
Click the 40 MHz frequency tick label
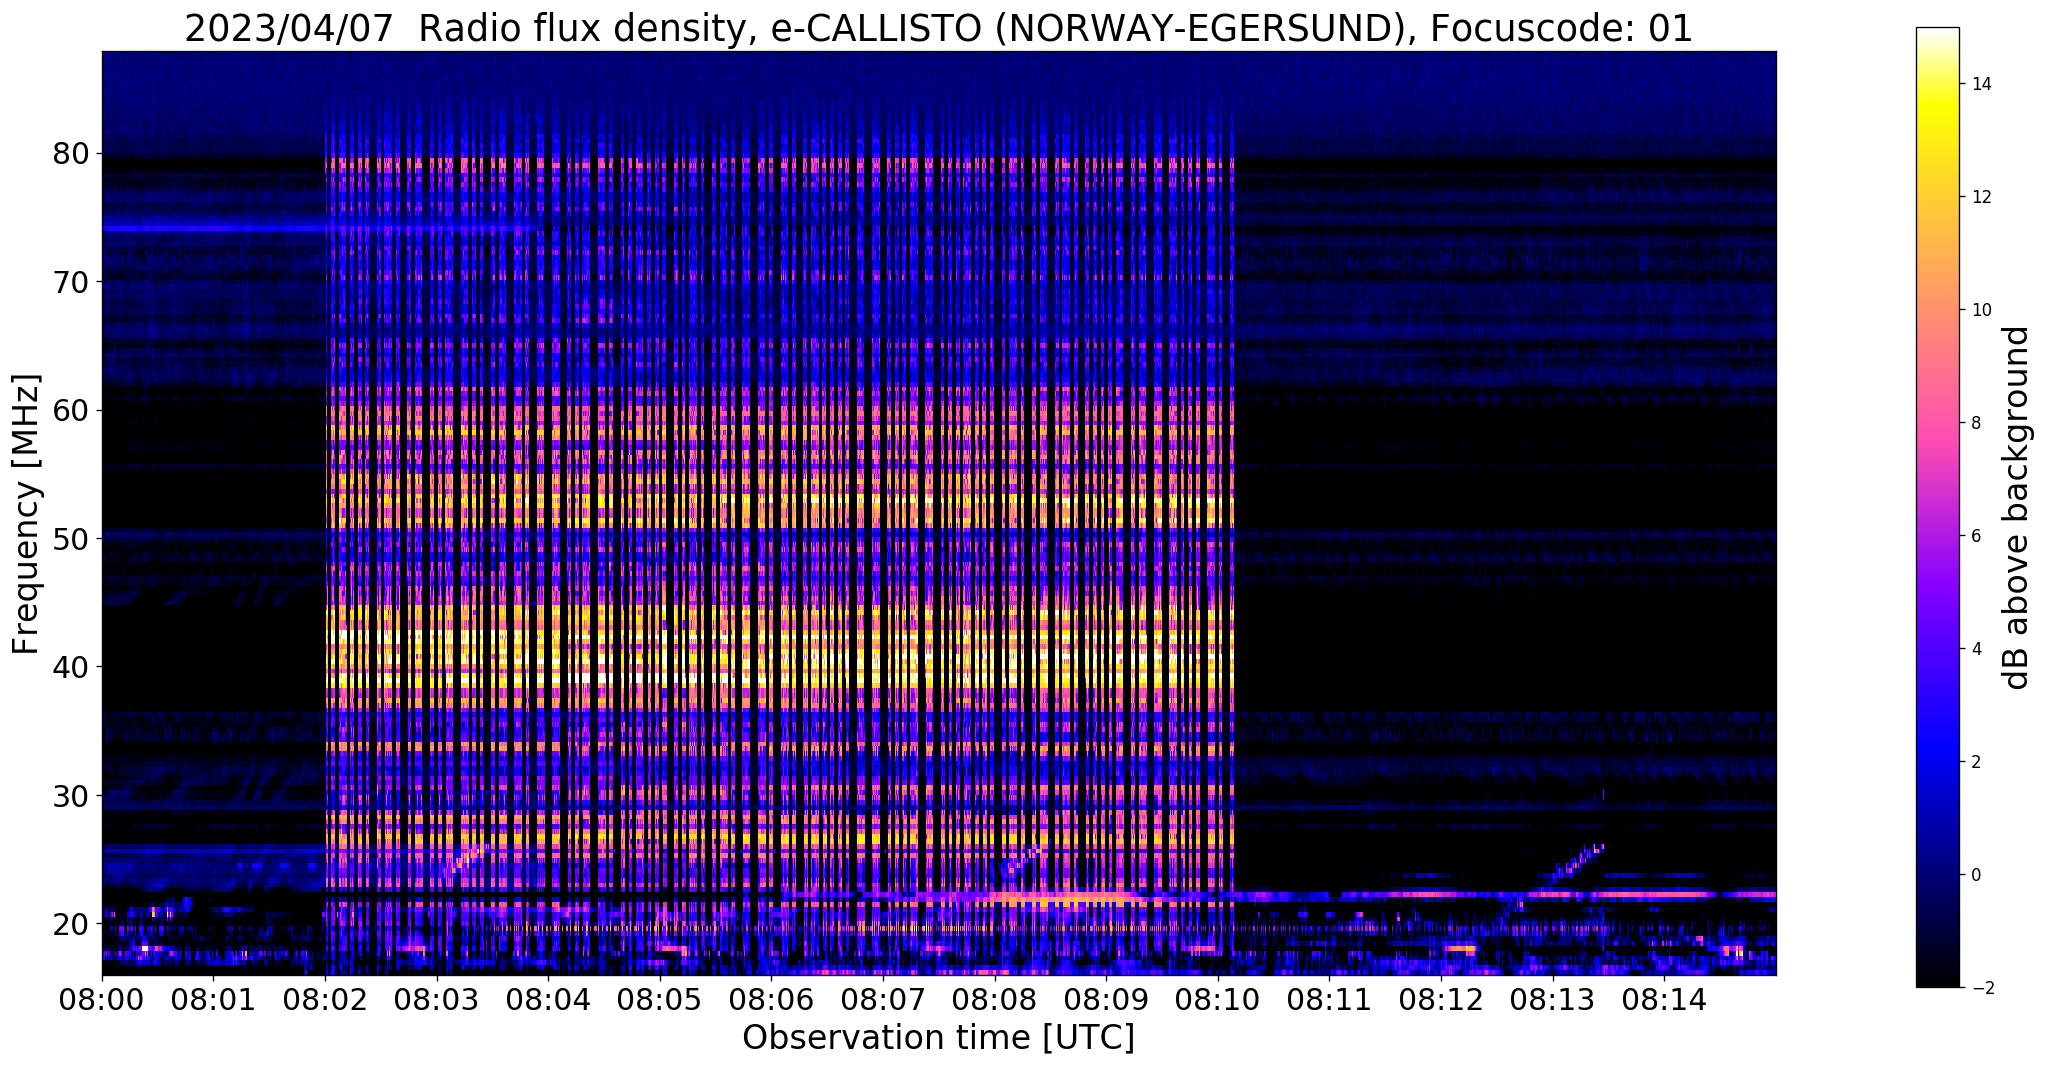(x=72, y=667)
